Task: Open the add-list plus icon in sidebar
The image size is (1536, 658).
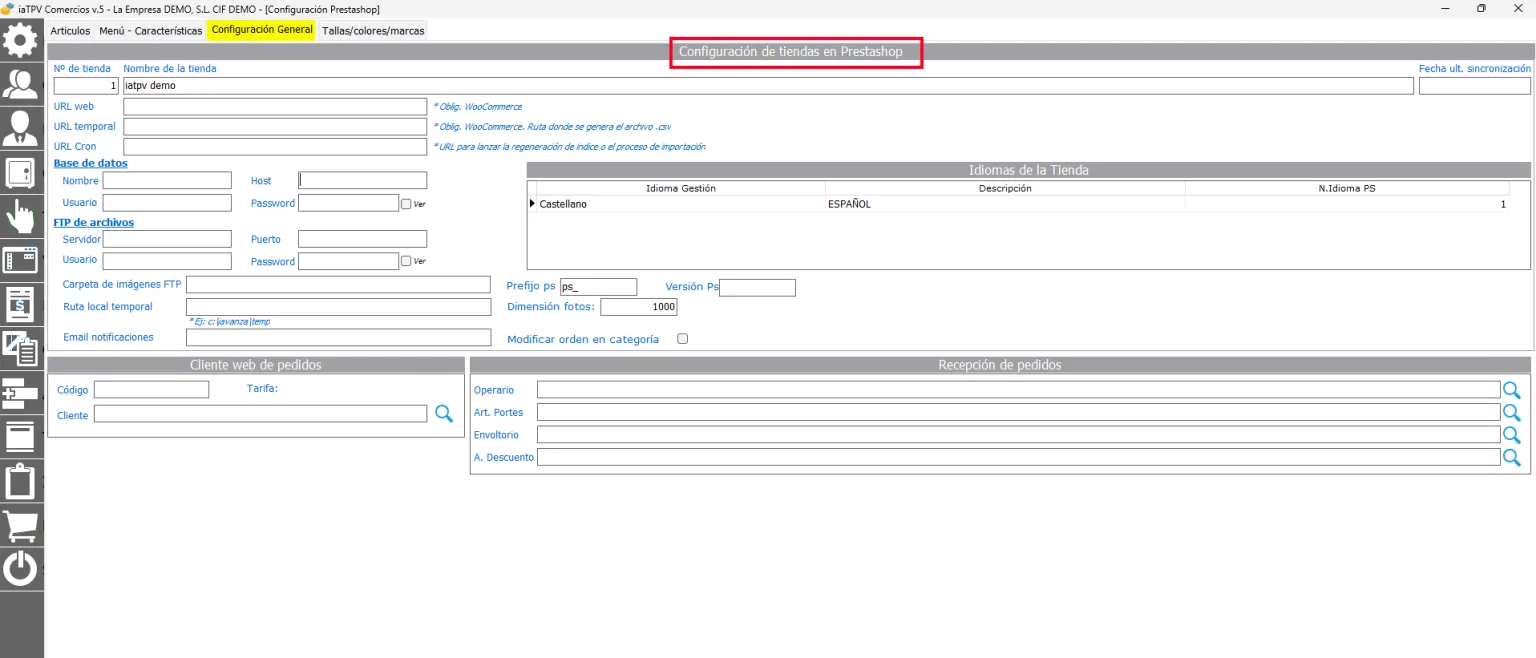Action: (x=21, y=392)
